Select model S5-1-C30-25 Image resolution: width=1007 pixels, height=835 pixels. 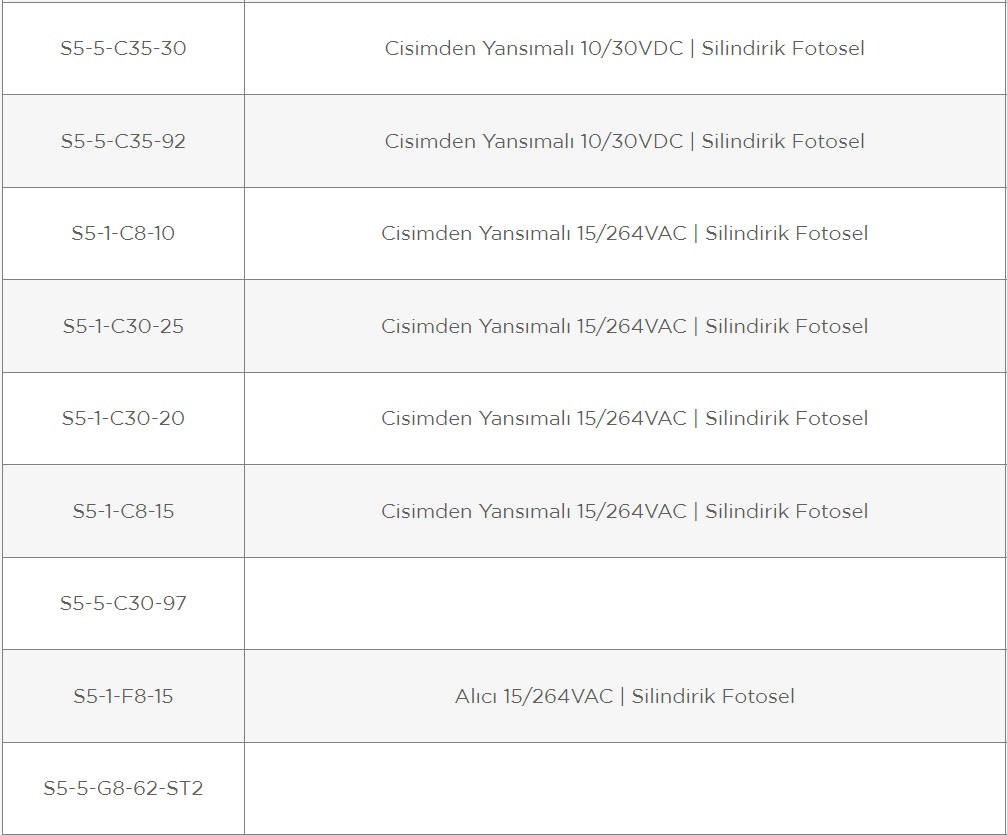(x=123, y=326)
